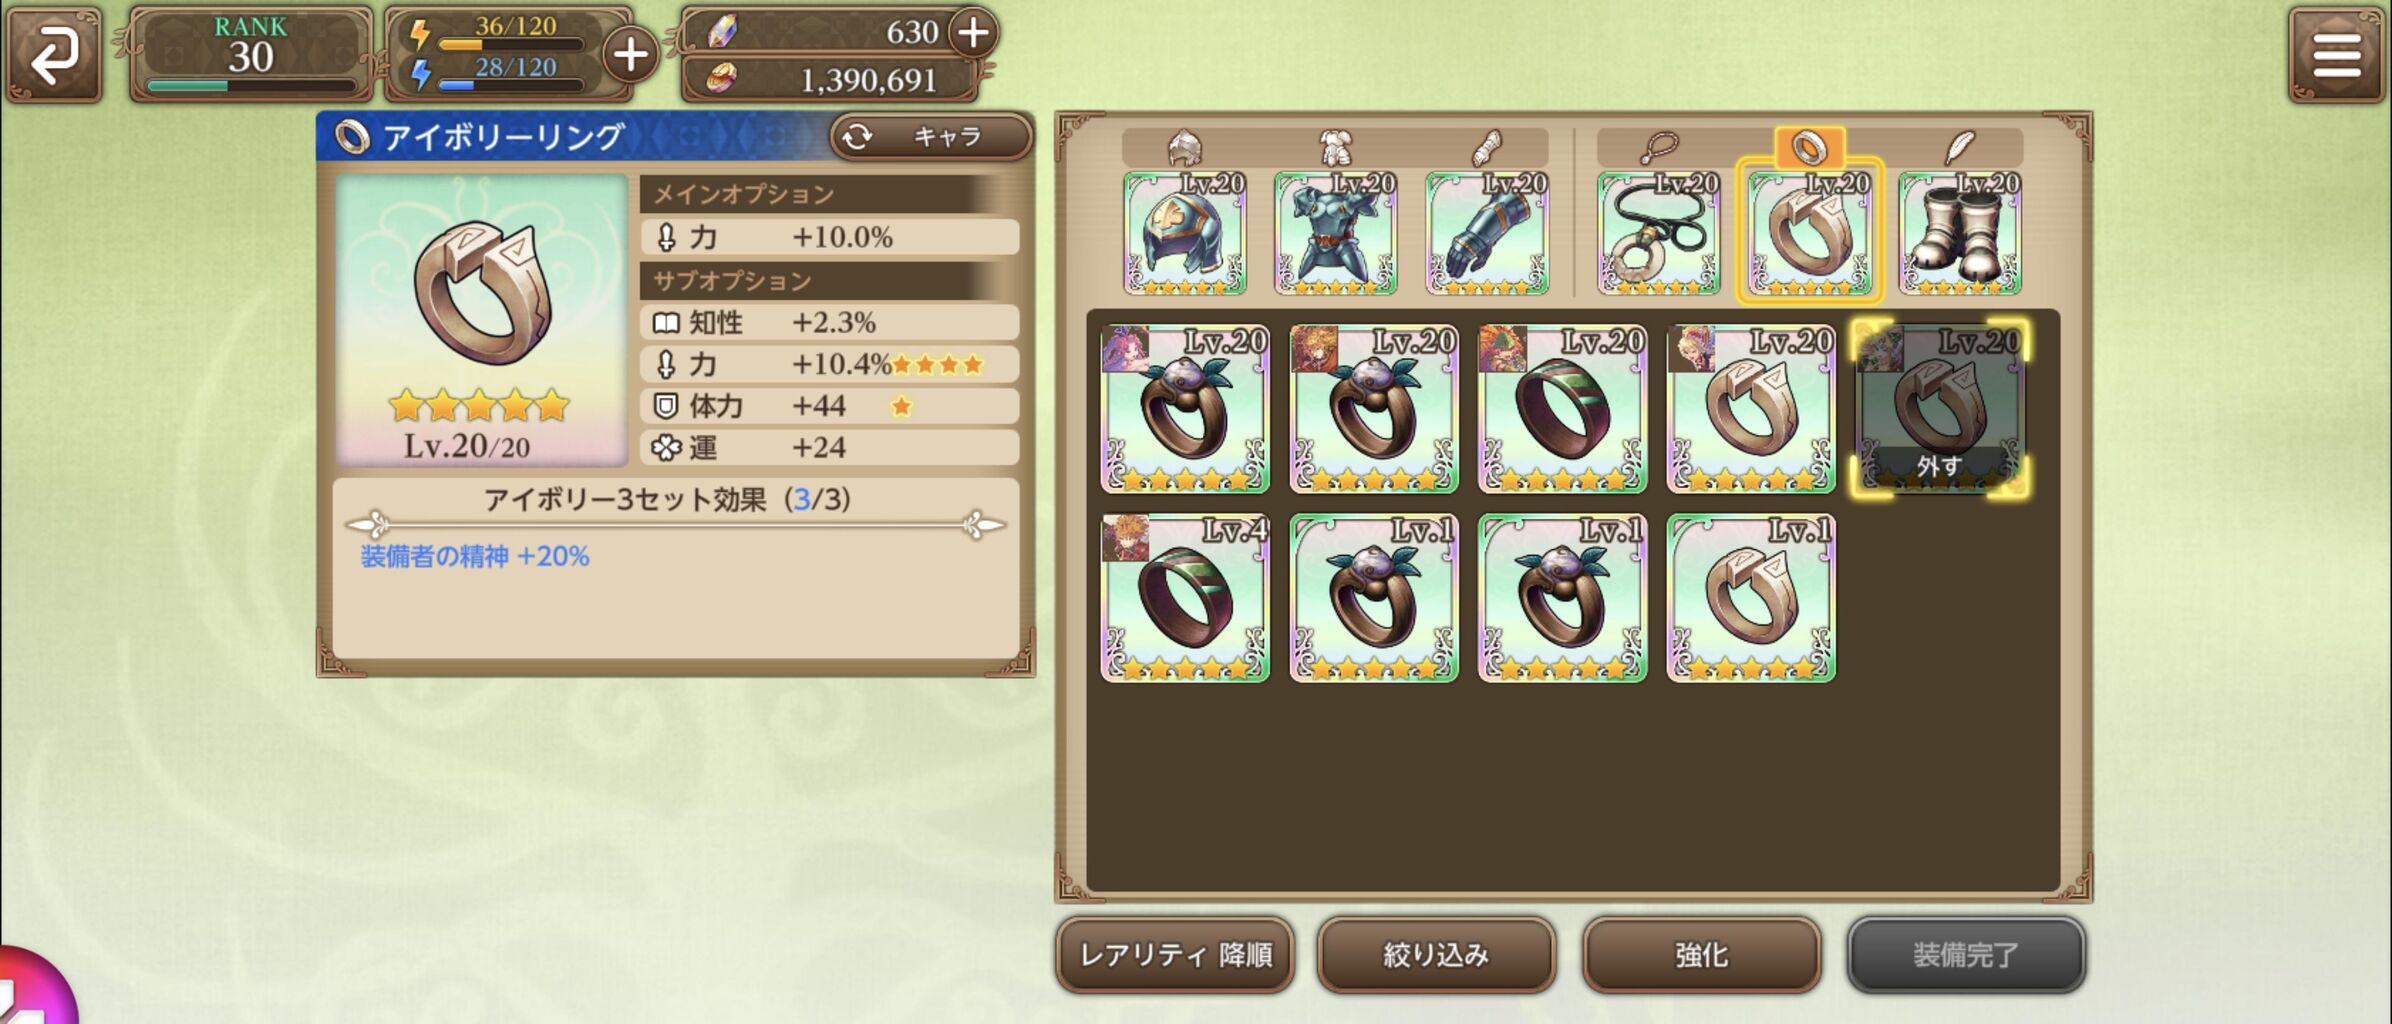Choose the Lv.4 green-striped ring

pos(1185,598)
